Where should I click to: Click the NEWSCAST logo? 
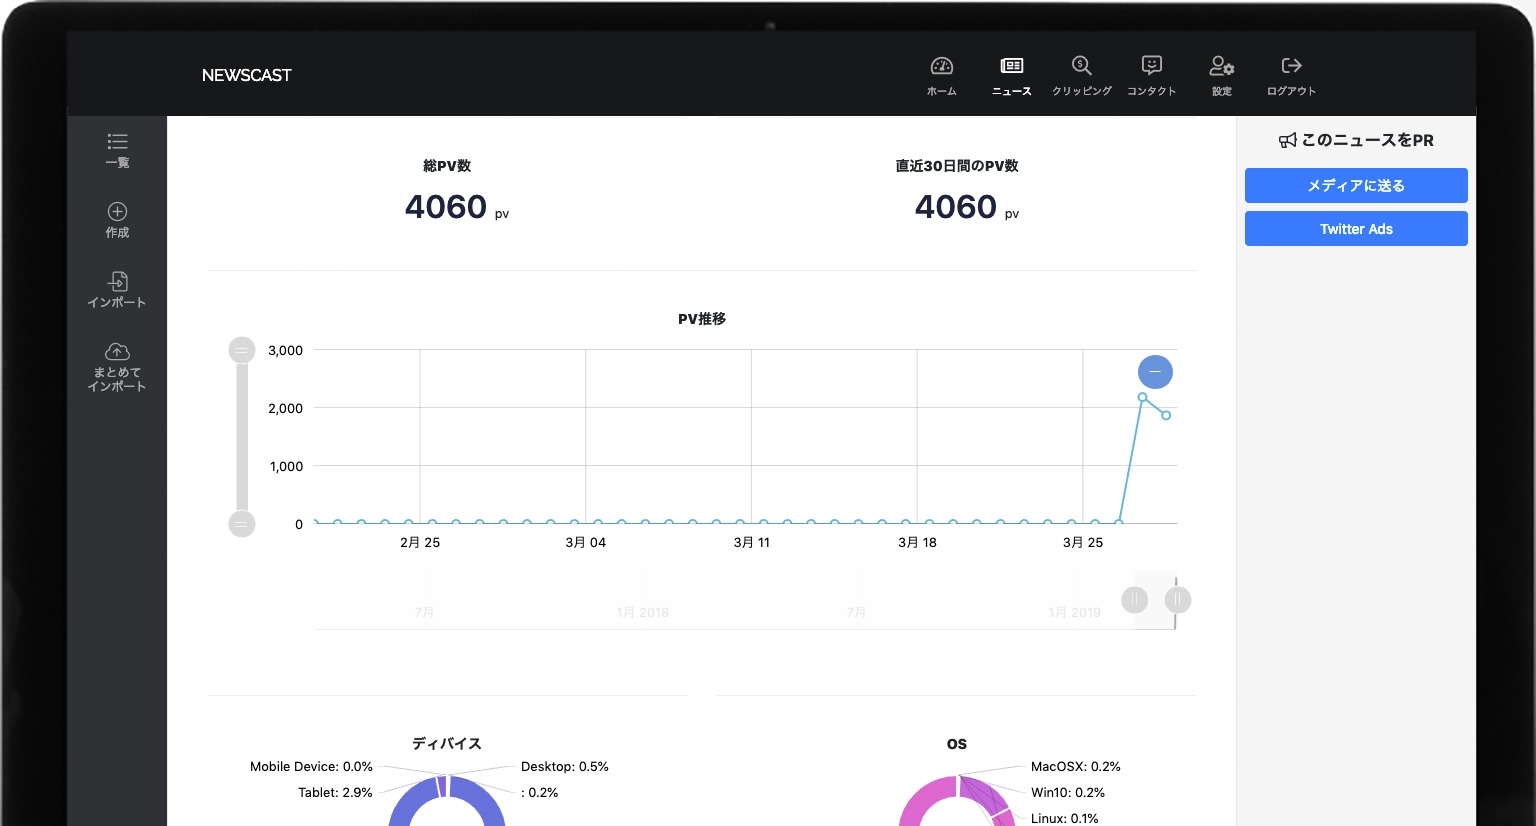[246, 75]
